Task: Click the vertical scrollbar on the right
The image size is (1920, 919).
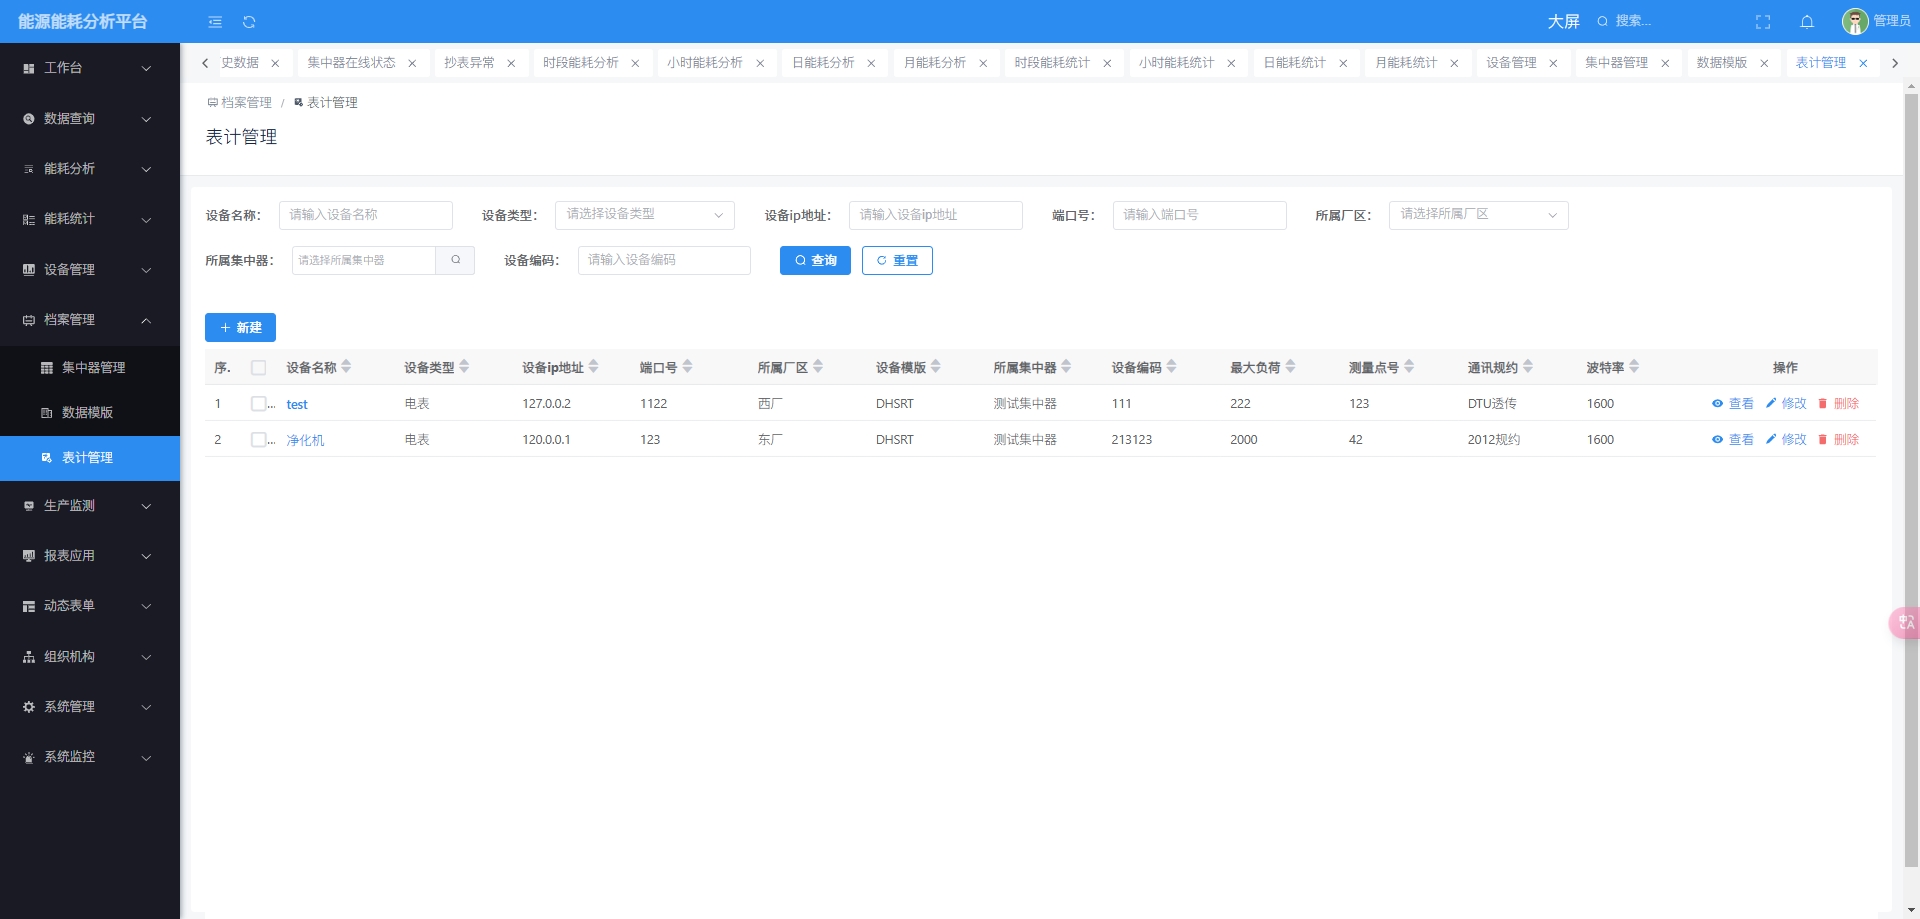Action: coord(1911,480)
